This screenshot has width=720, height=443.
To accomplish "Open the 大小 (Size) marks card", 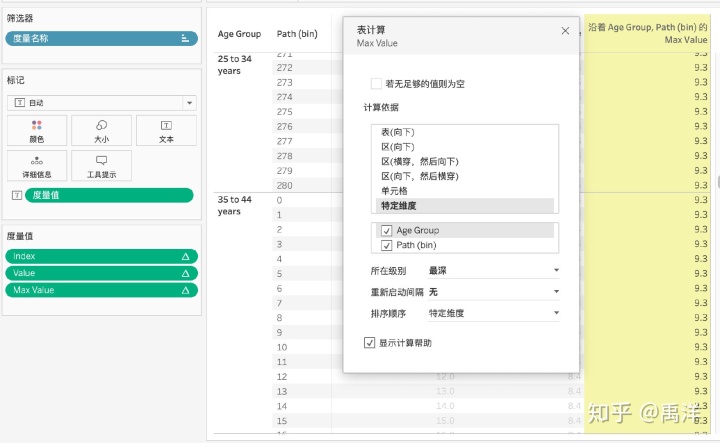I will [x=101, y=131].
